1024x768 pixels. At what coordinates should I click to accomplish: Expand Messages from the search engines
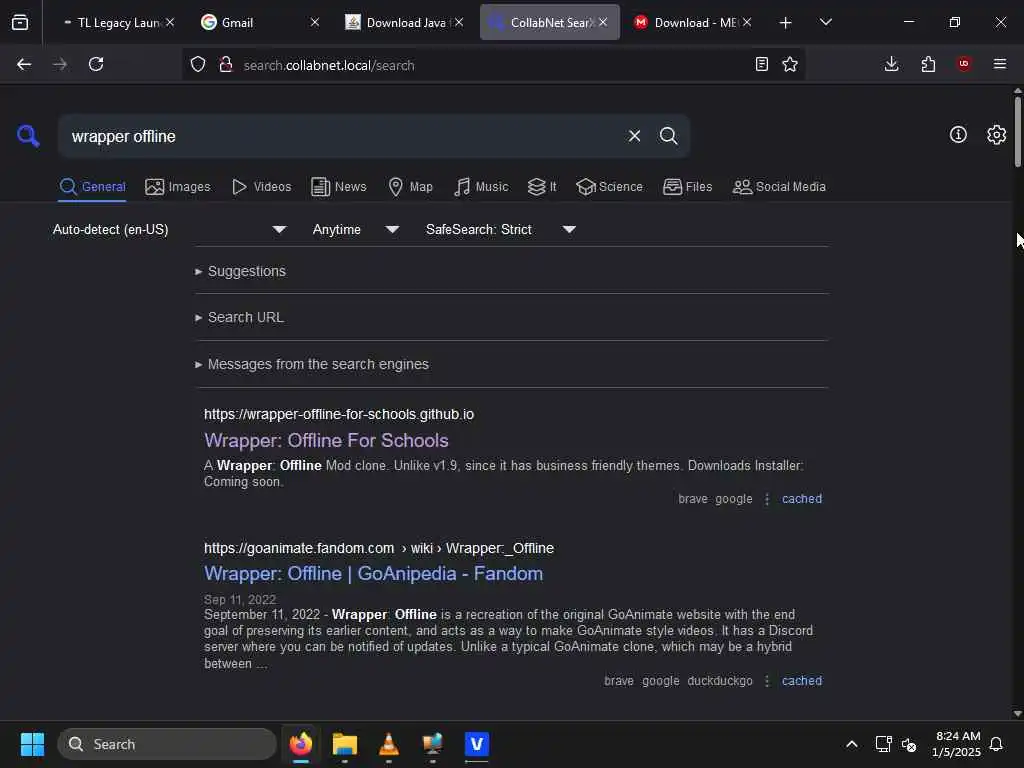312,364
